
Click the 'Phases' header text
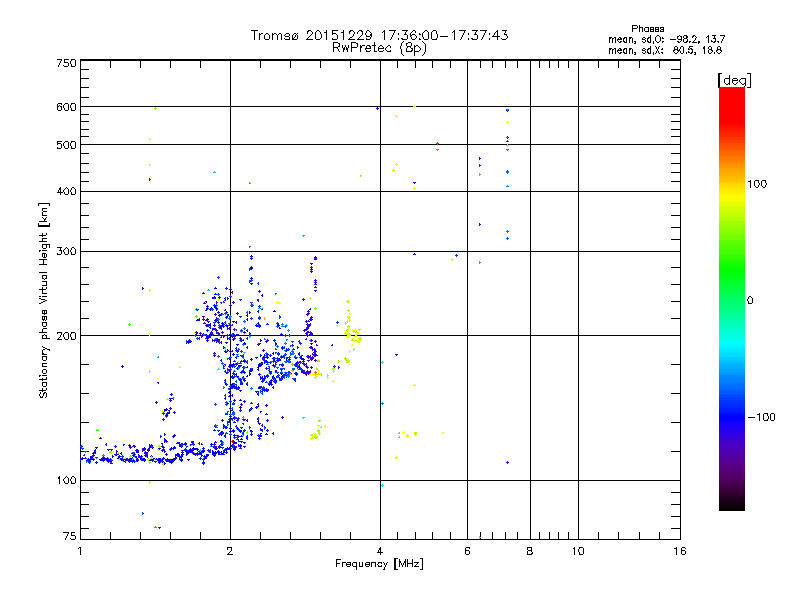647,29
